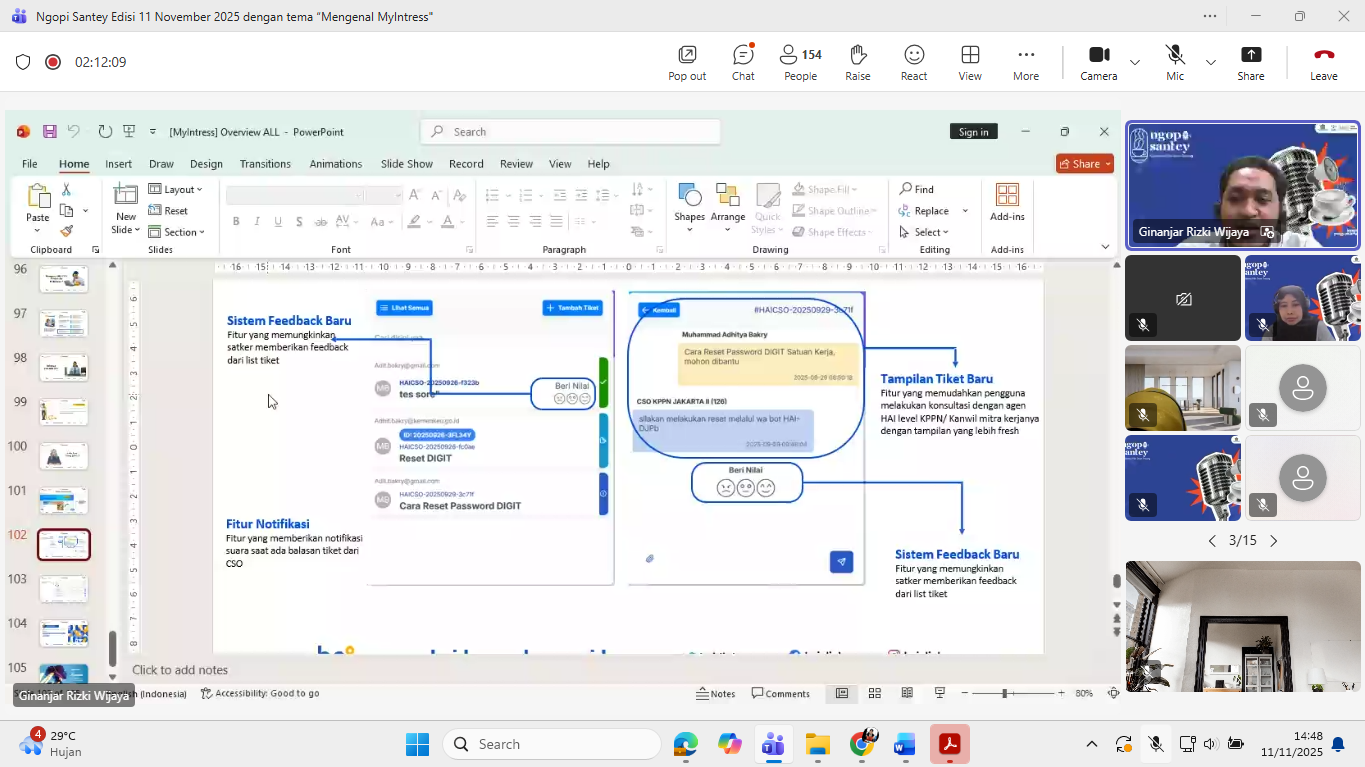Change the meeting View layout
The width and height of the screenshot is (1365, 767).
(969, 62)
